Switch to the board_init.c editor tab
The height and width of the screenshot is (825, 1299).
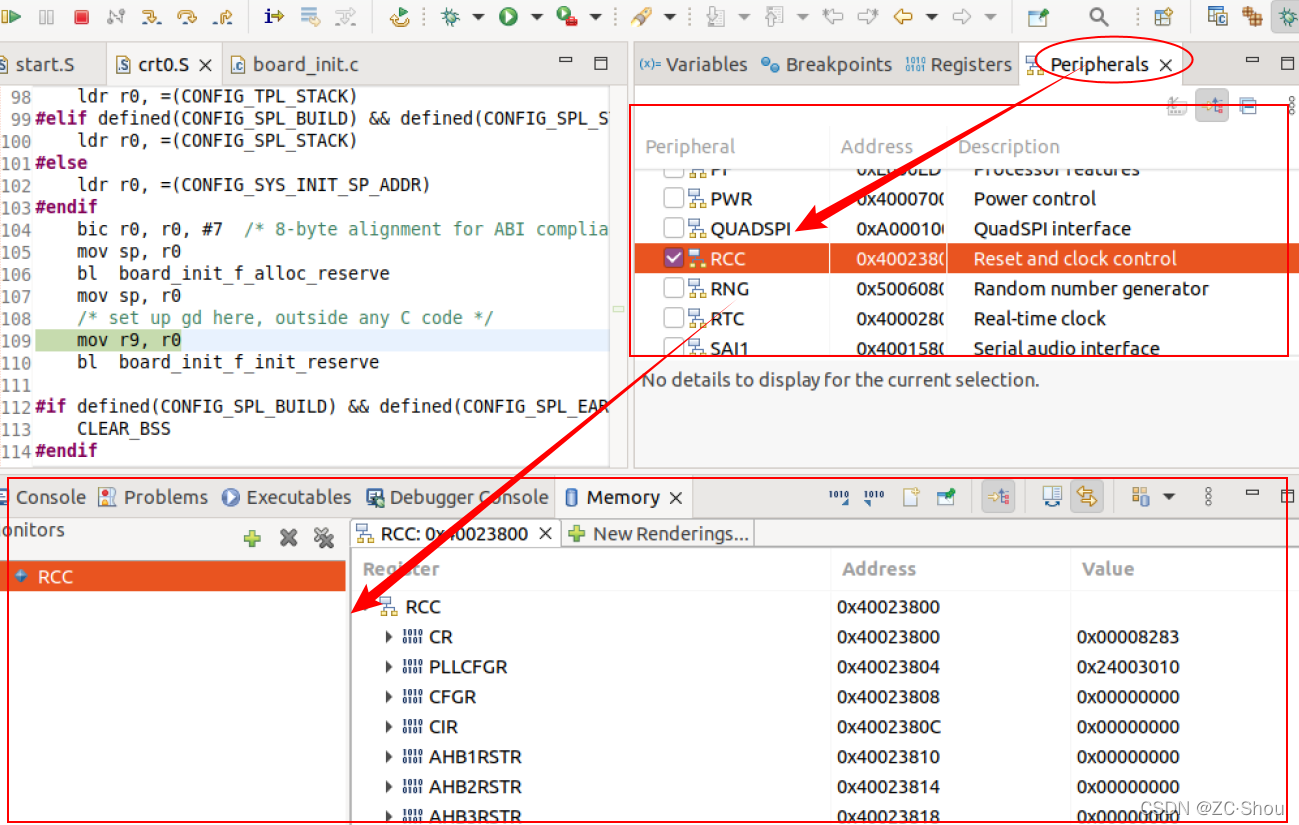tap(294, 65)
